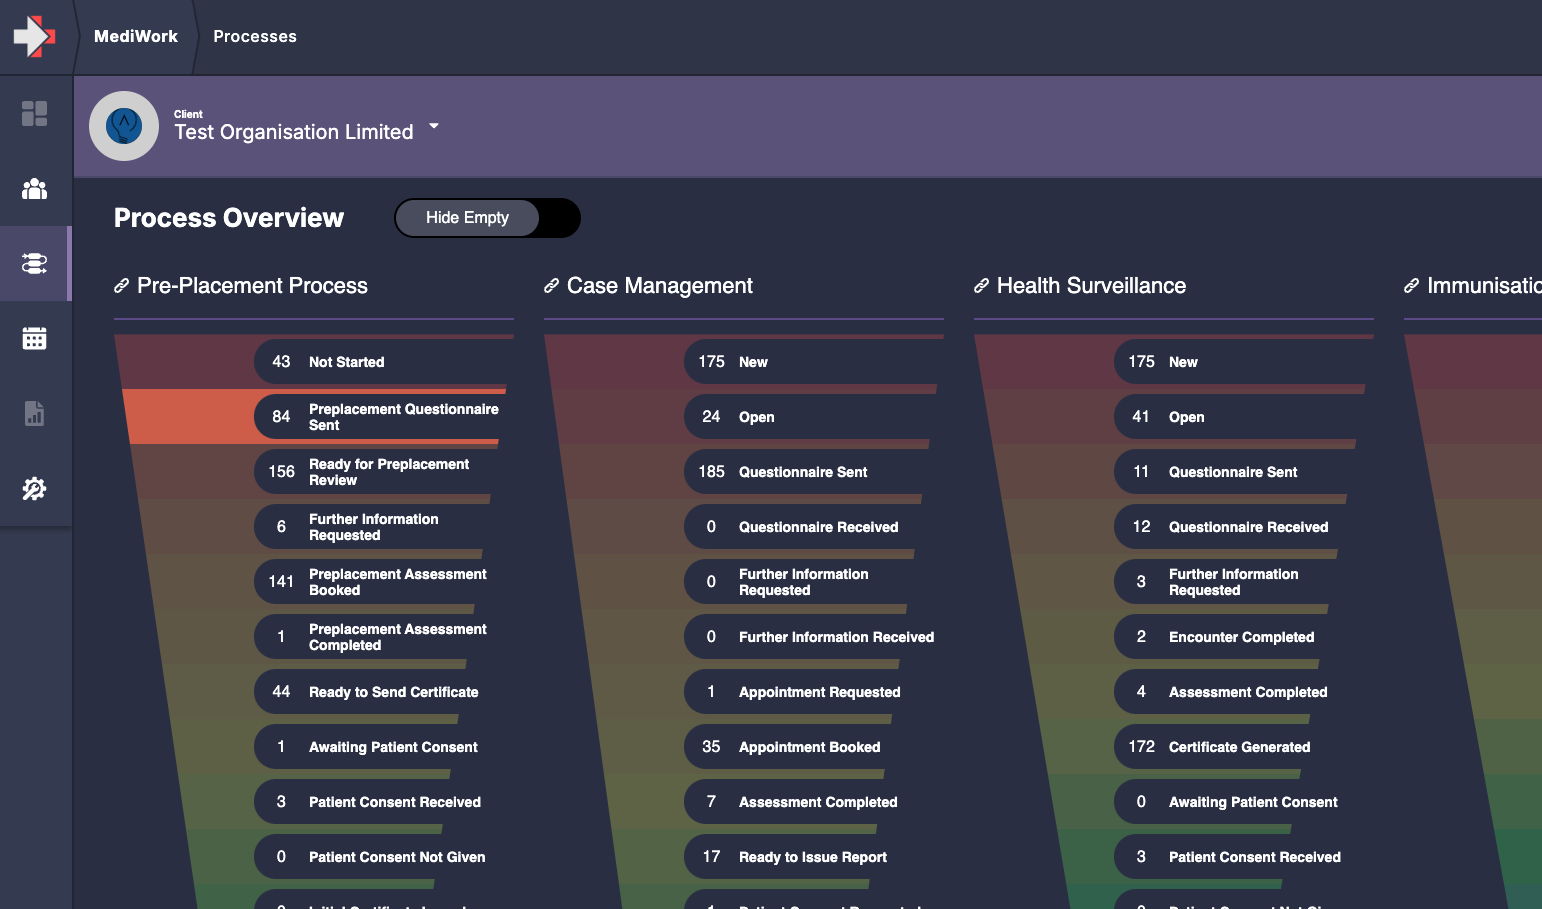Screen dimensions: 1542x909
Task: Open the Preplacement Questionnaire Sent stage
Action: point(382,417)
